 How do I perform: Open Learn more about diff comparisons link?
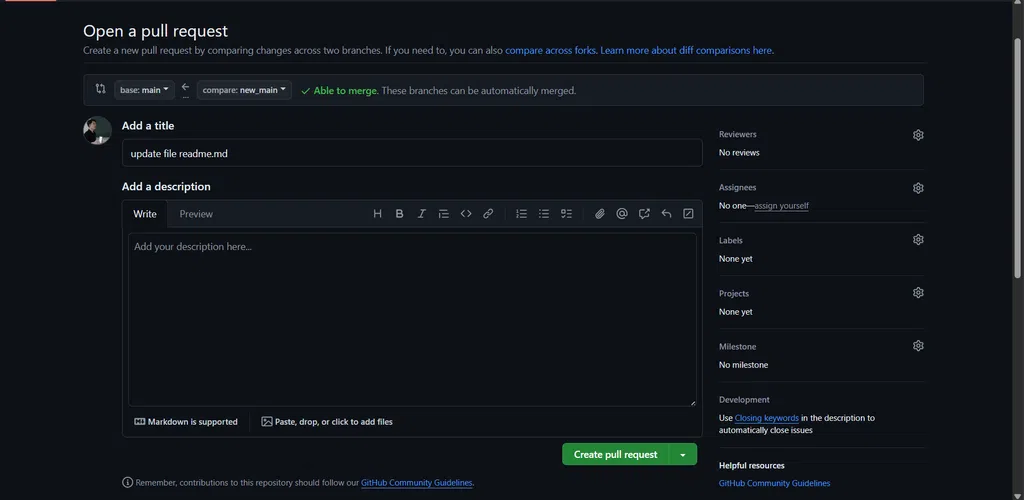tap(686, 50)
